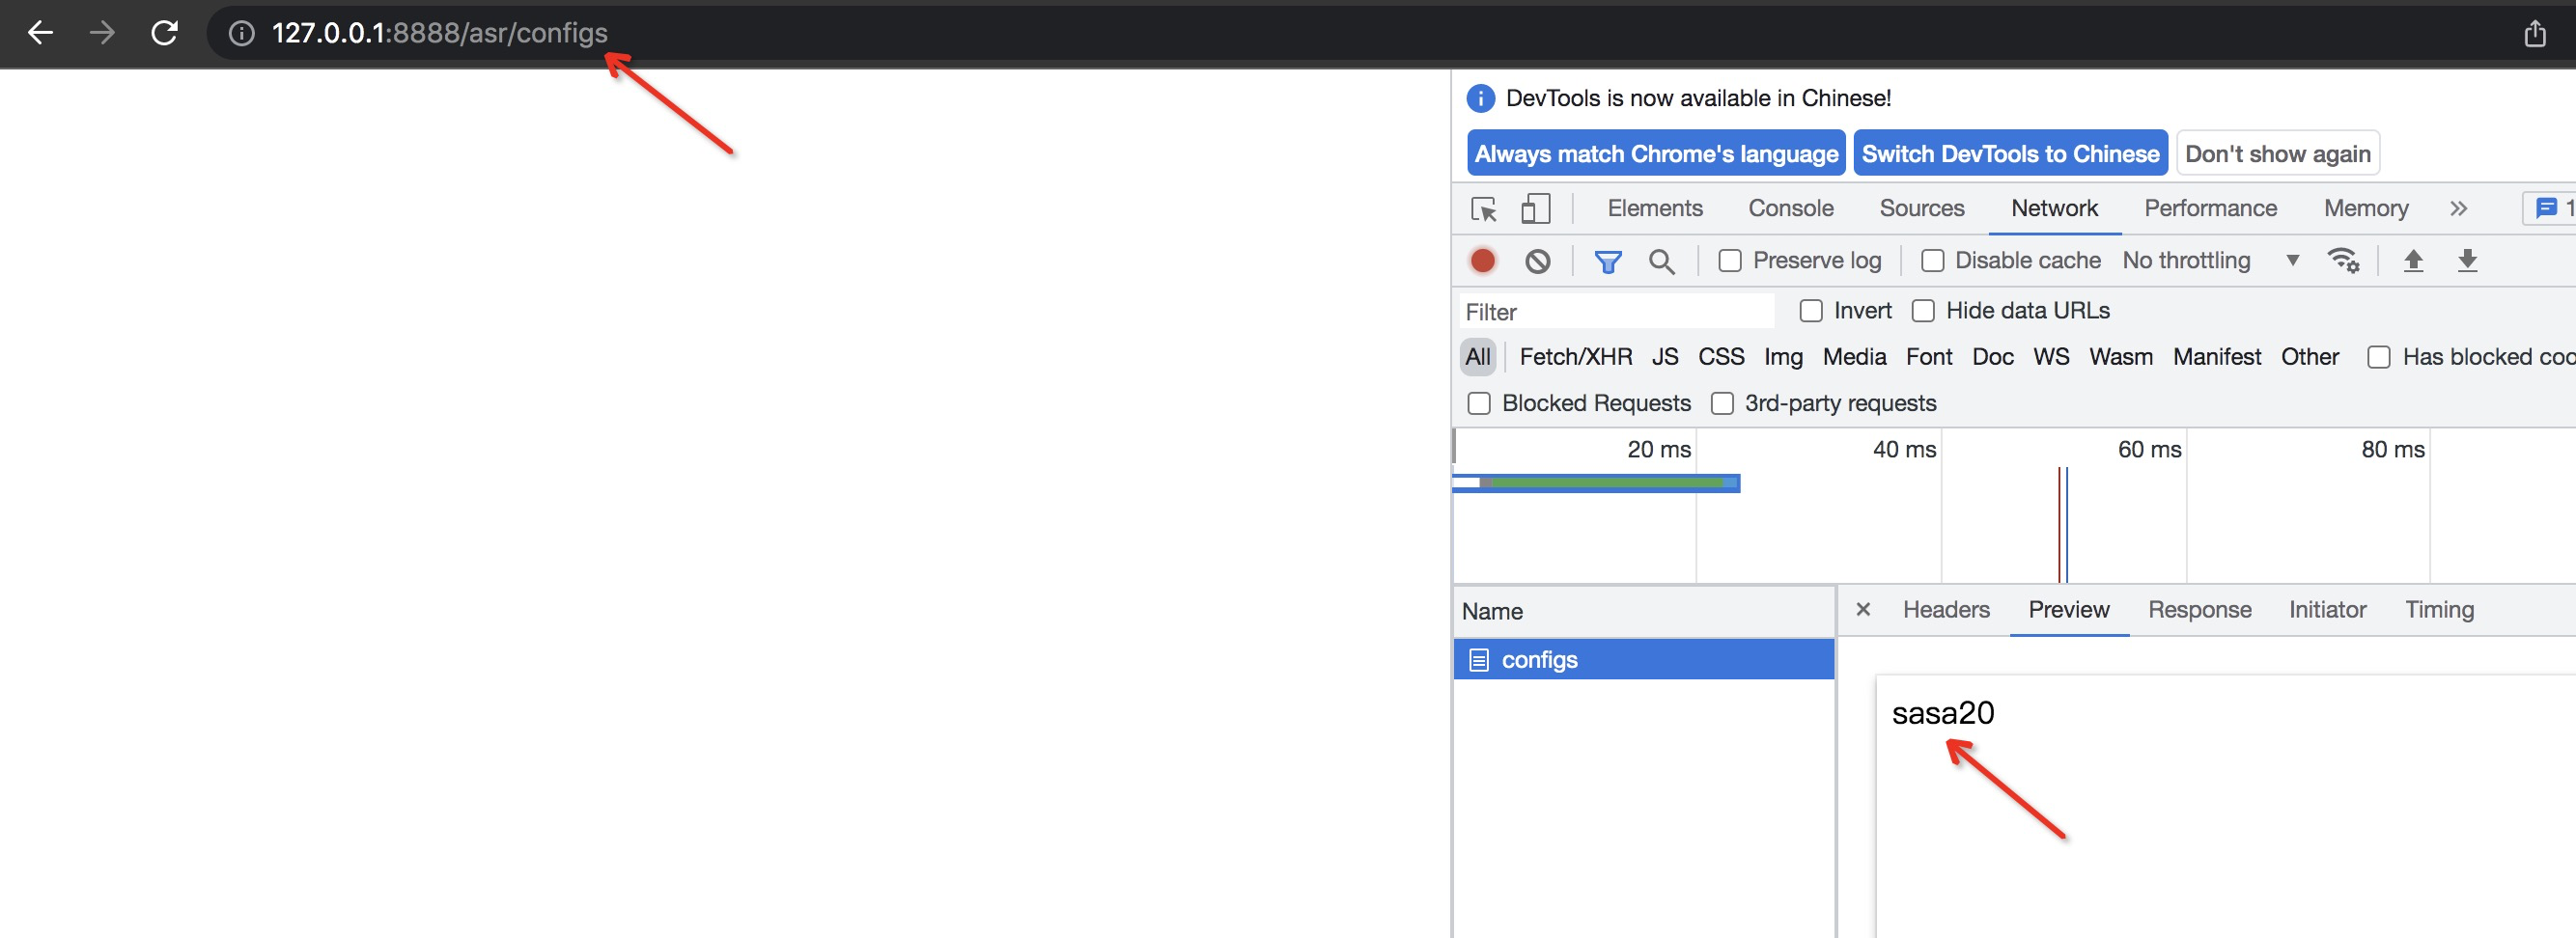
Task: Open the No throttling dropdown
Action: pyautogui.click(x=2210, y=261)
